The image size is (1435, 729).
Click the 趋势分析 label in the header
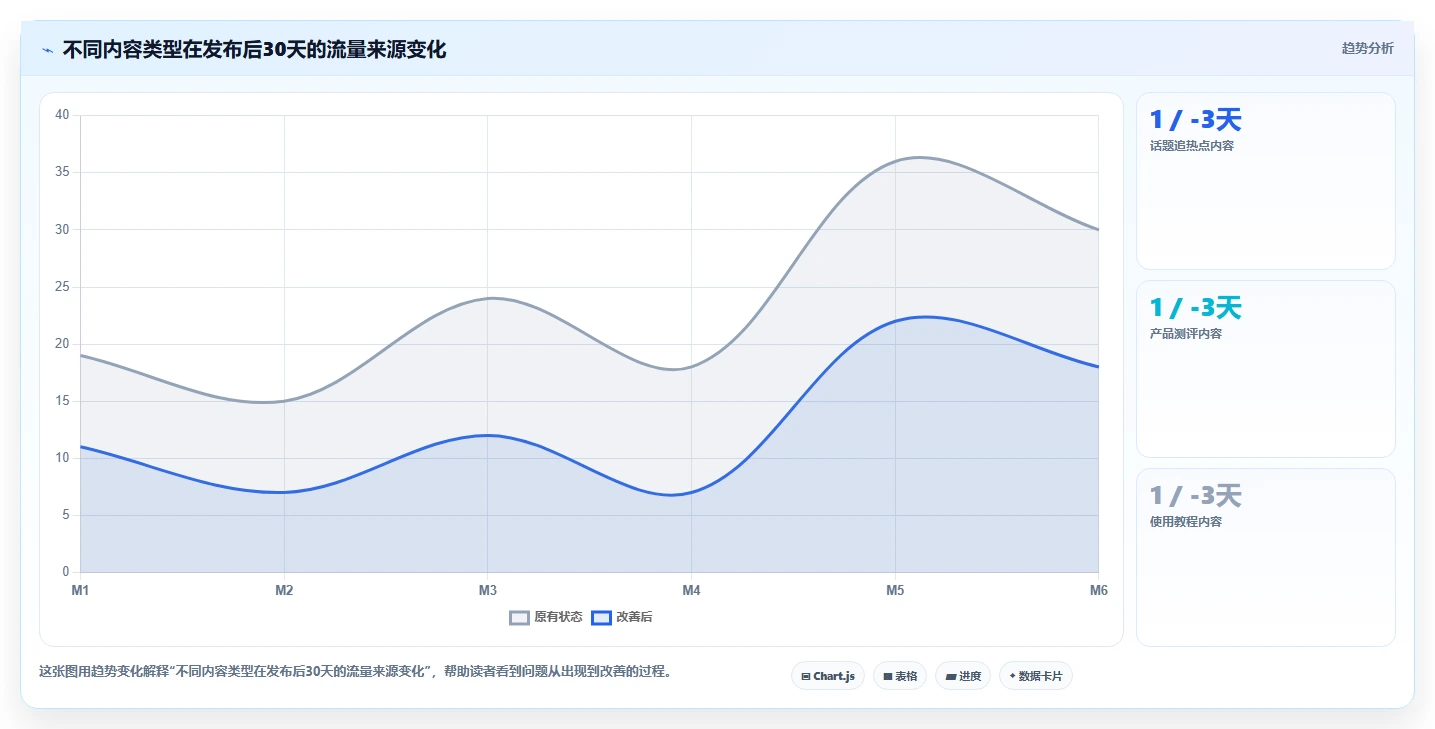(x=1367, y=48)
